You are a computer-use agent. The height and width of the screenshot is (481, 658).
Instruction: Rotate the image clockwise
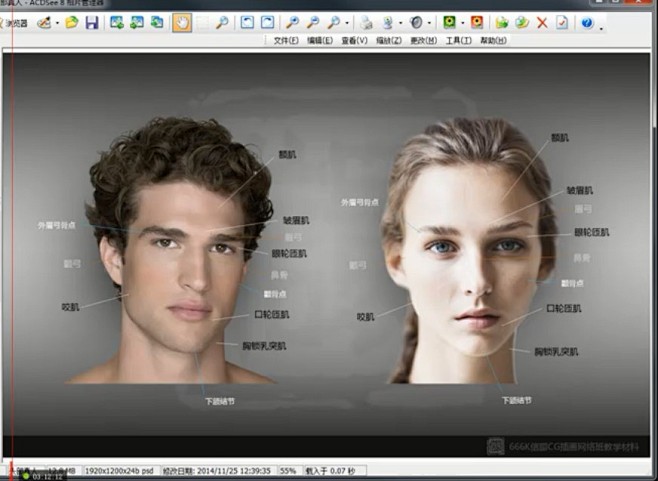tap(267, 22)
